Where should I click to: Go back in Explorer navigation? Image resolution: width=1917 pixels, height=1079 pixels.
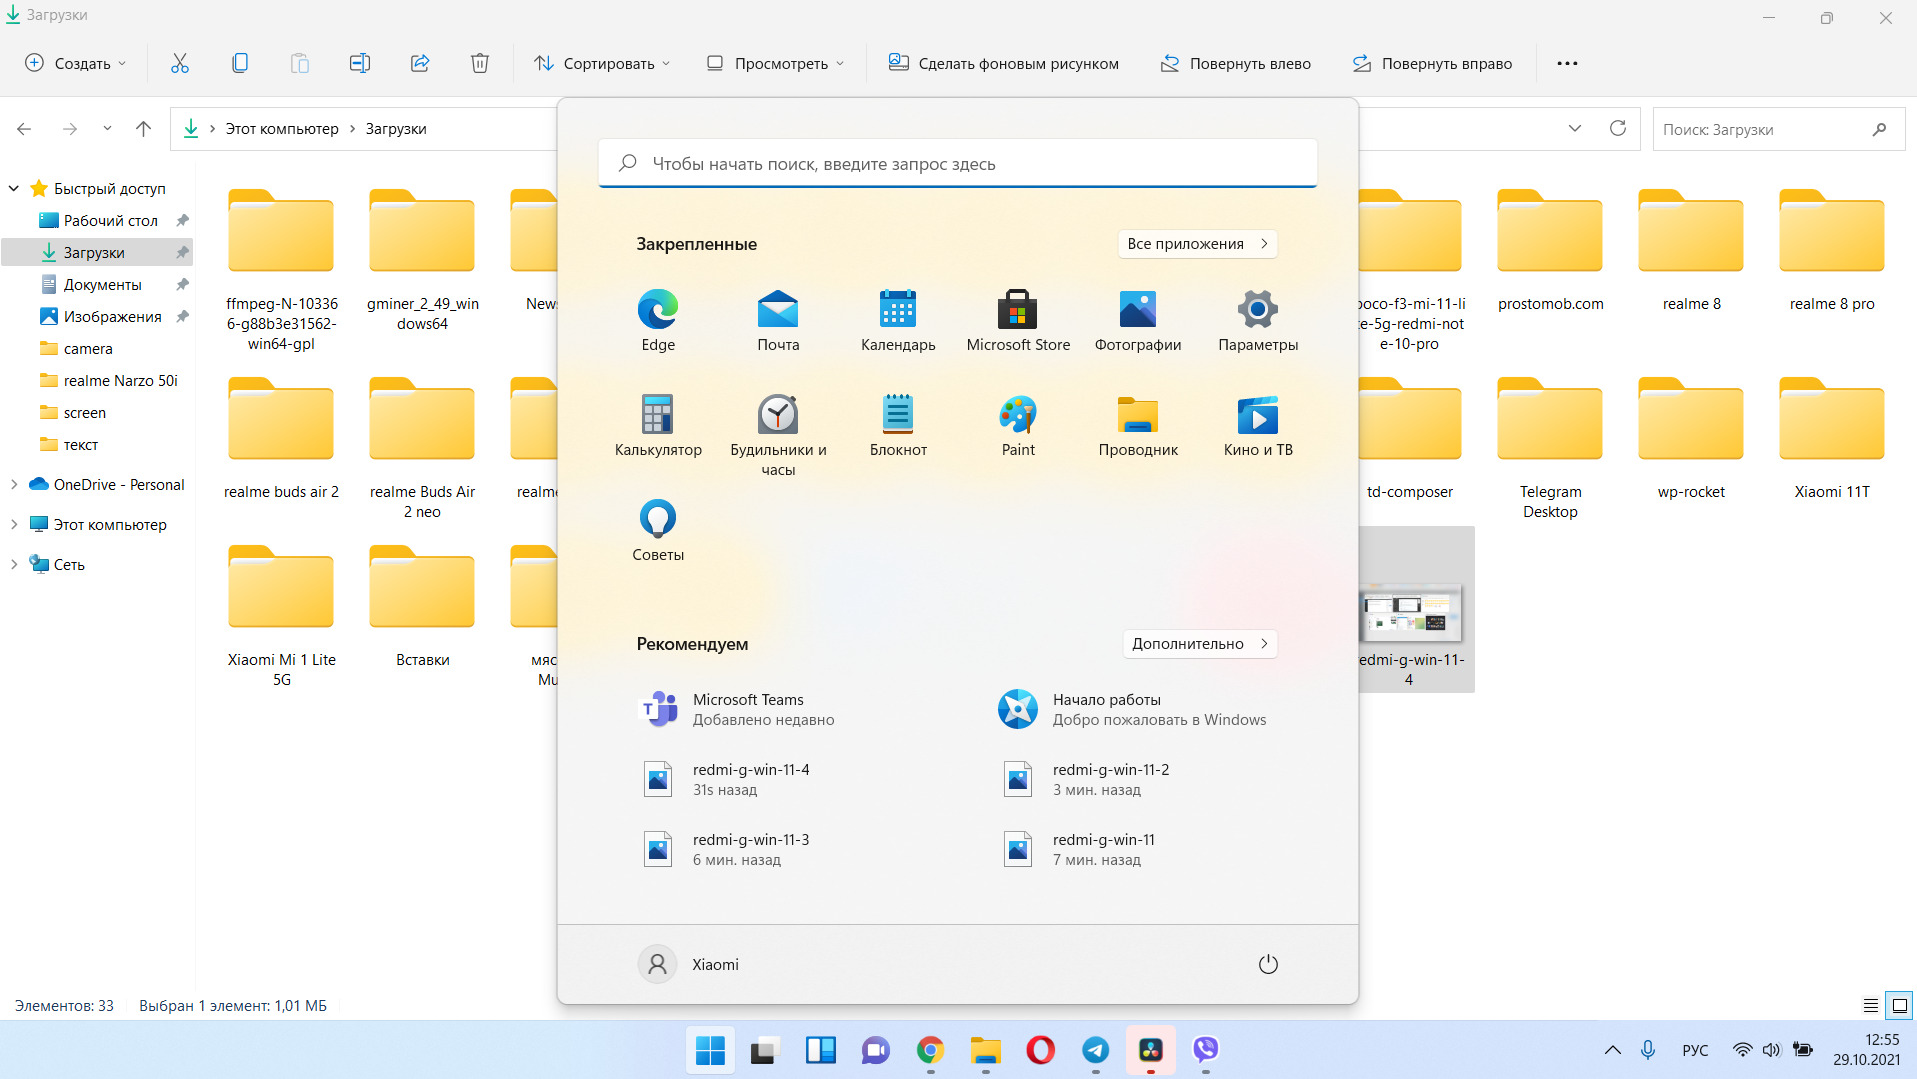pyautogui.click(x=24, y=129)
